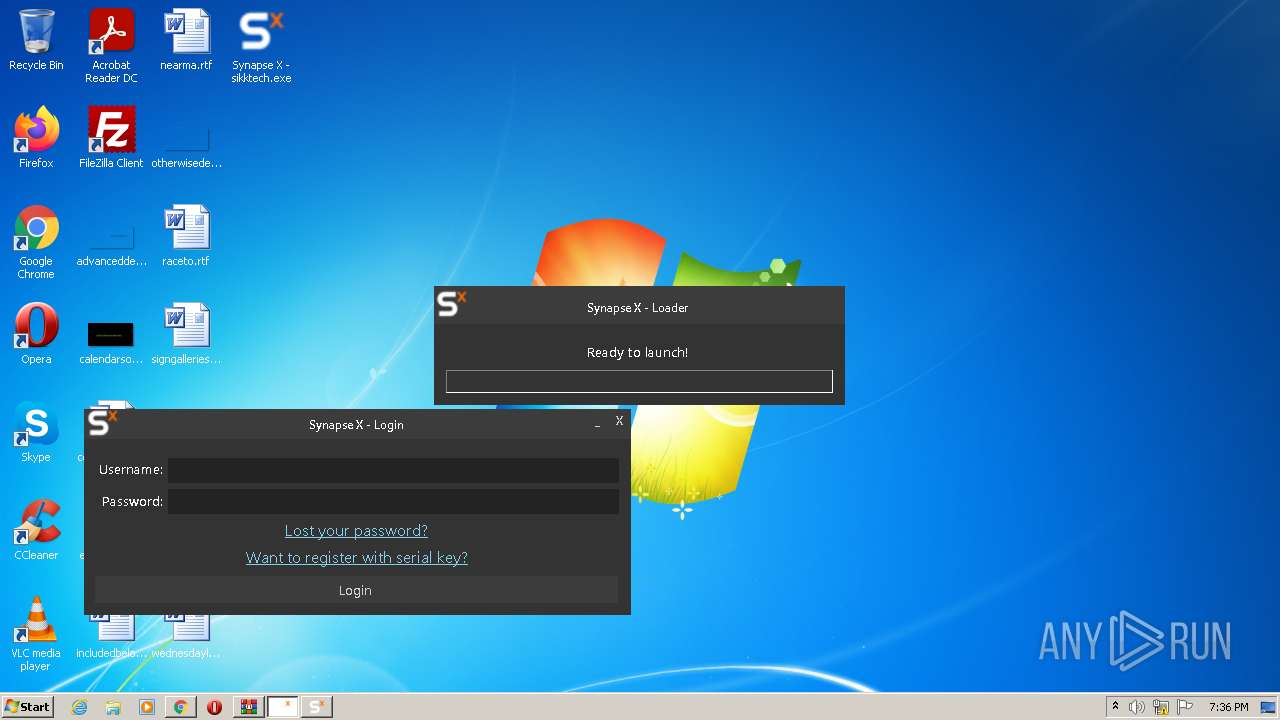
Task: Open the Skype desktop shortcut
Action: point(36,432)
